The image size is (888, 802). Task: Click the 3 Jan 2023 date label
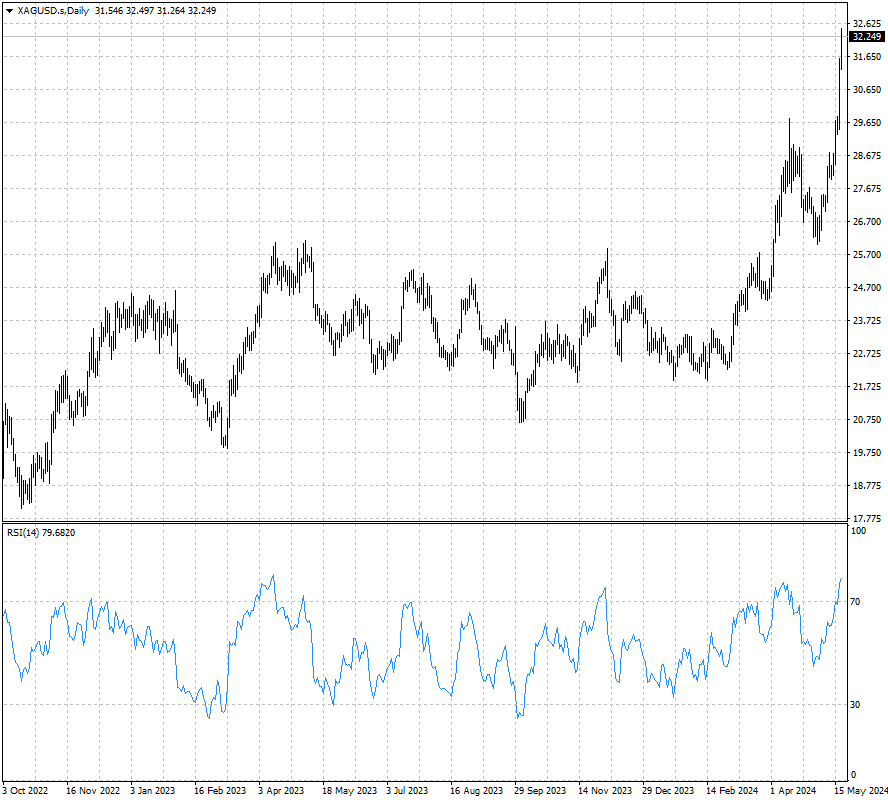point(152,790)
